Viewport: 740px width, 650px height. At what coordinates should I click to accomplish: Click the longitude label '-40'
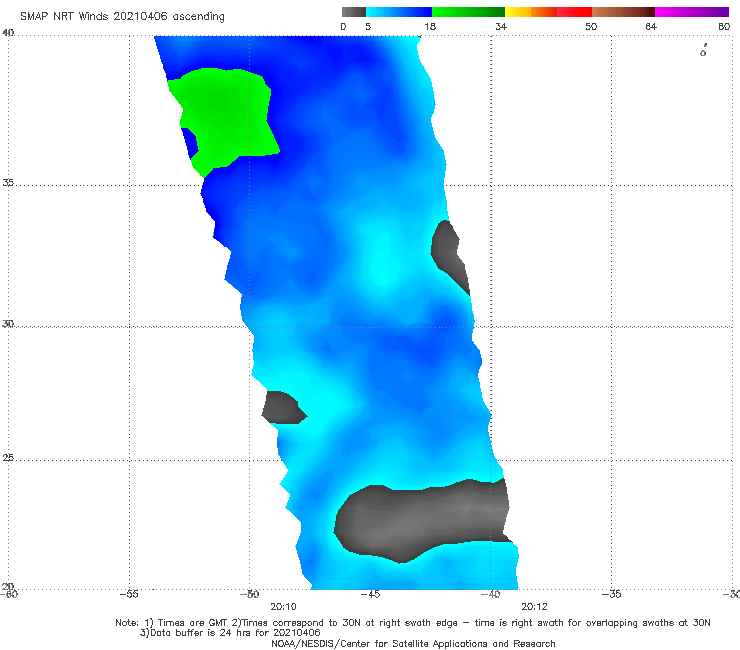point(491,594)
